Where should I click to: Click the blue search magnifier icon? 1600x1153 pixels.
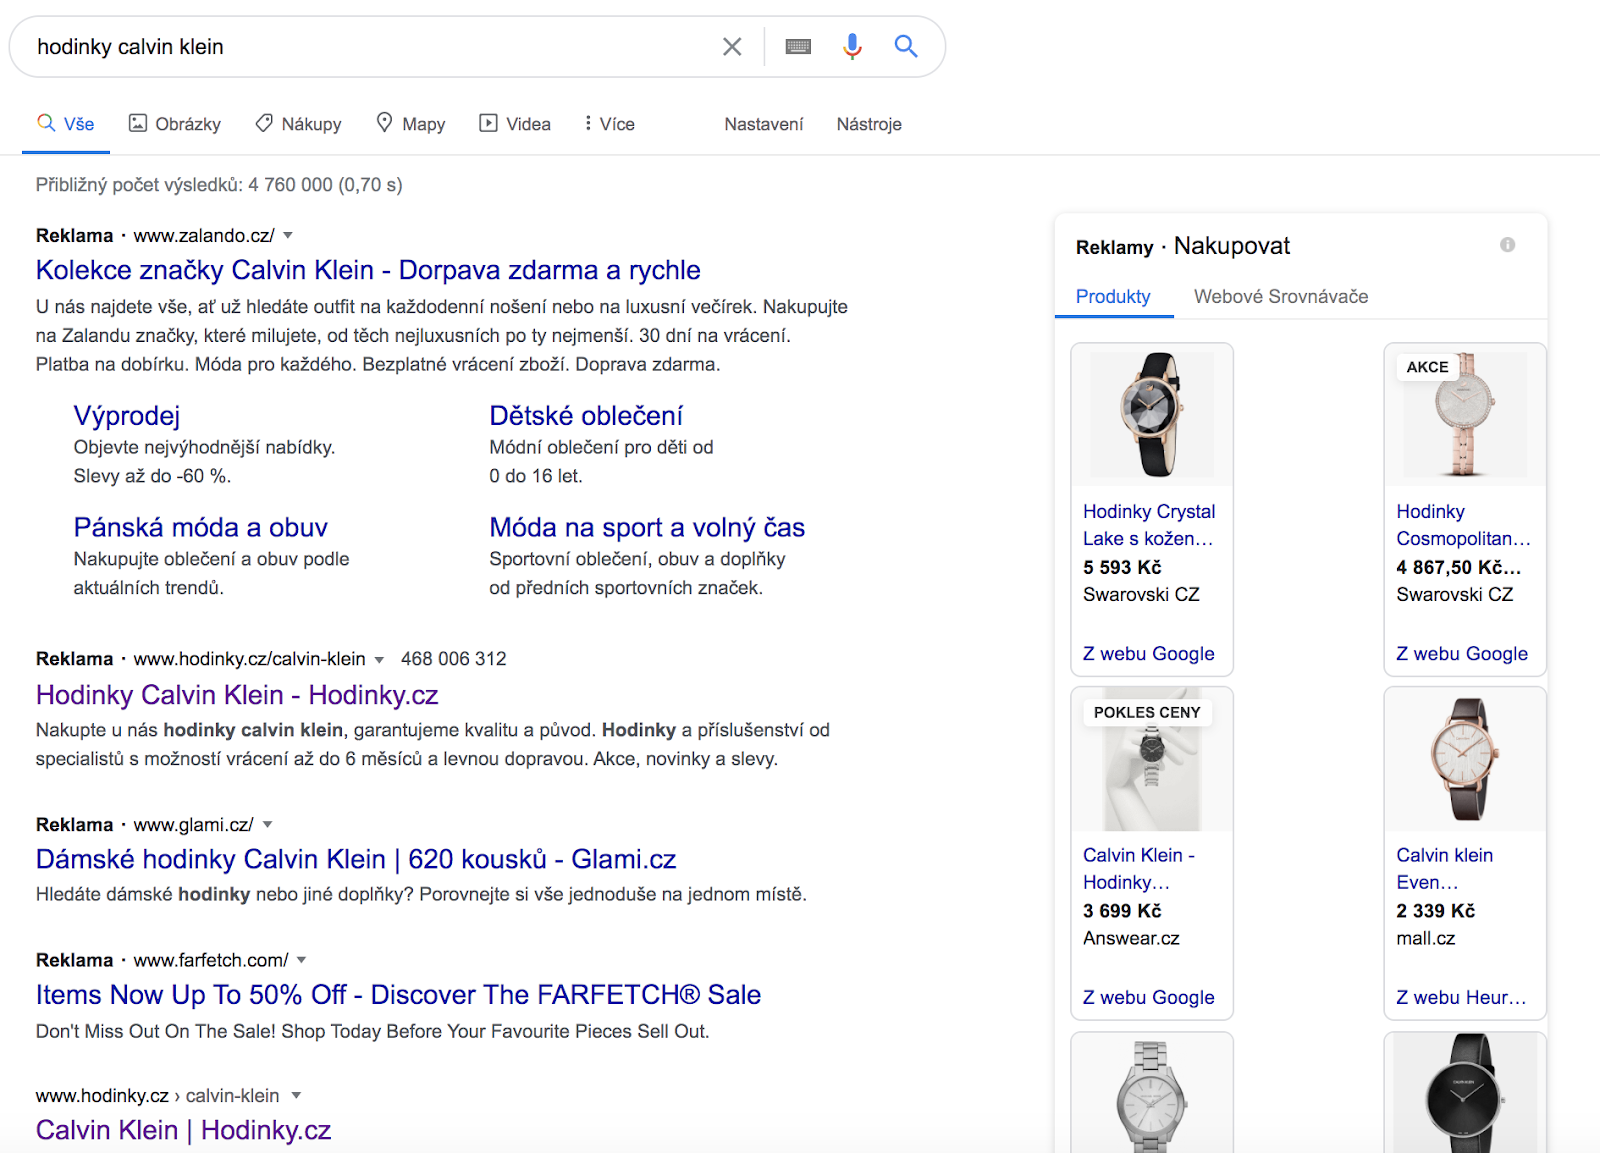click(x=906, y=46)
